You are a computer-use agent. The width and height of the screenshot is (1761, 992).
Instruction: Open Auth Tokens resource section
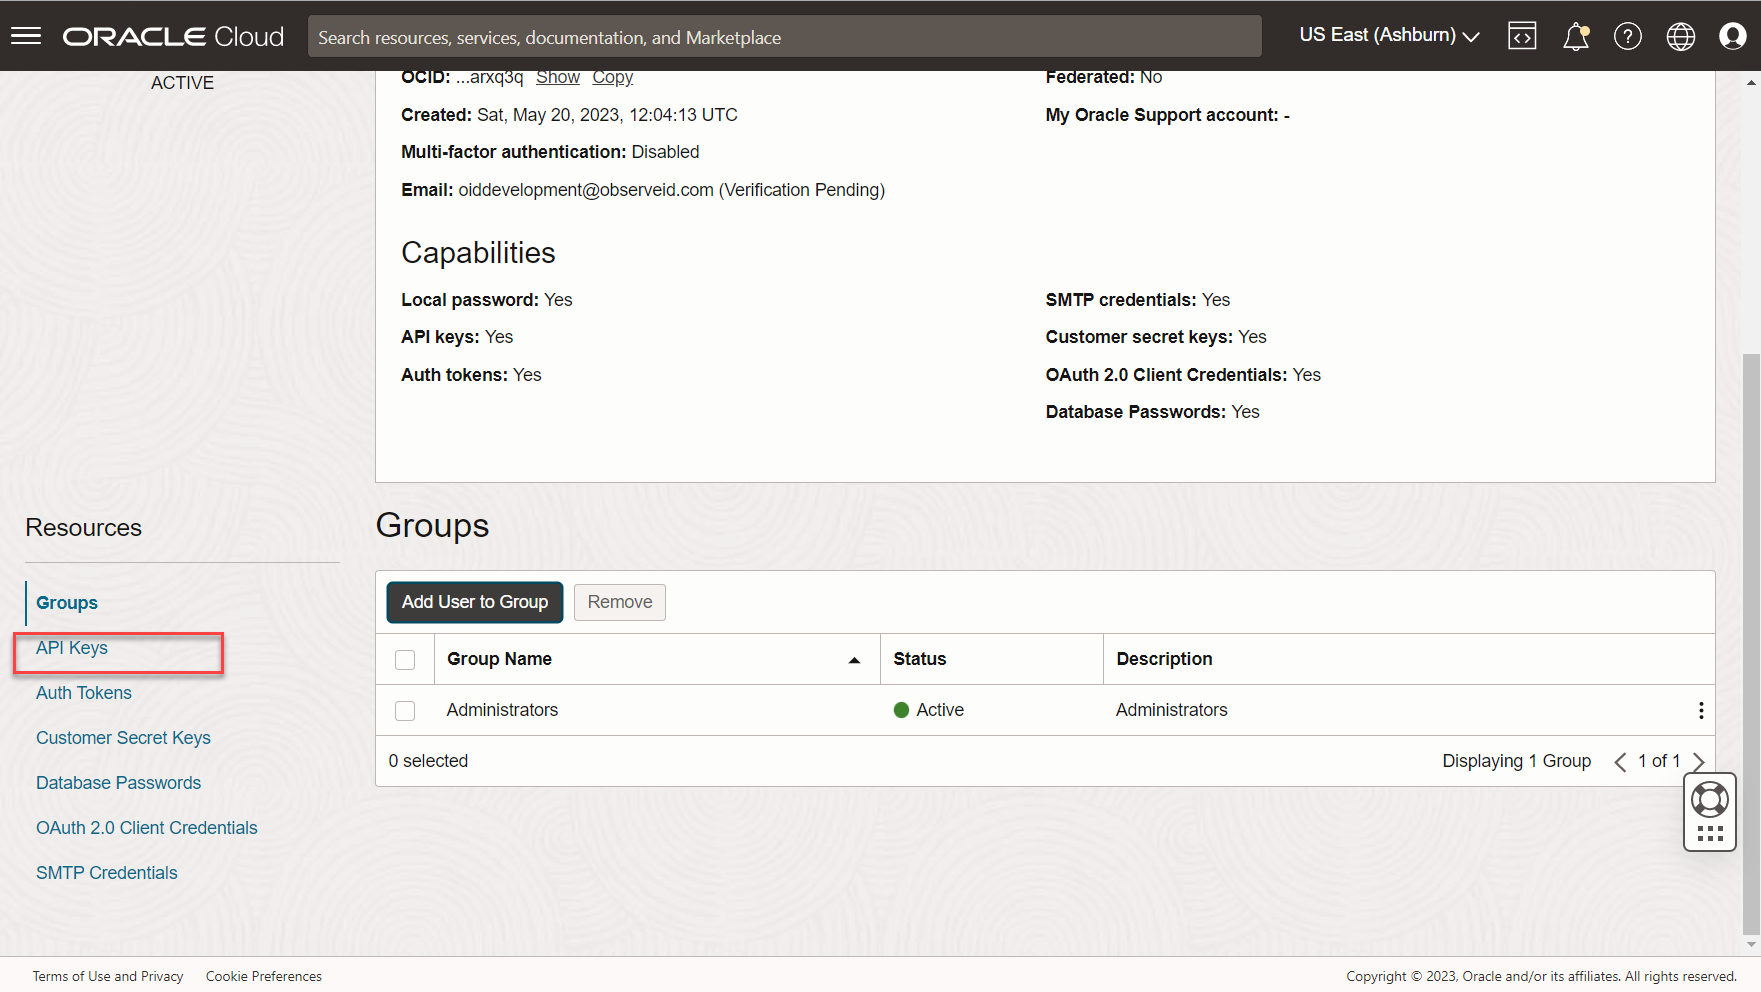tap(84, 693)
